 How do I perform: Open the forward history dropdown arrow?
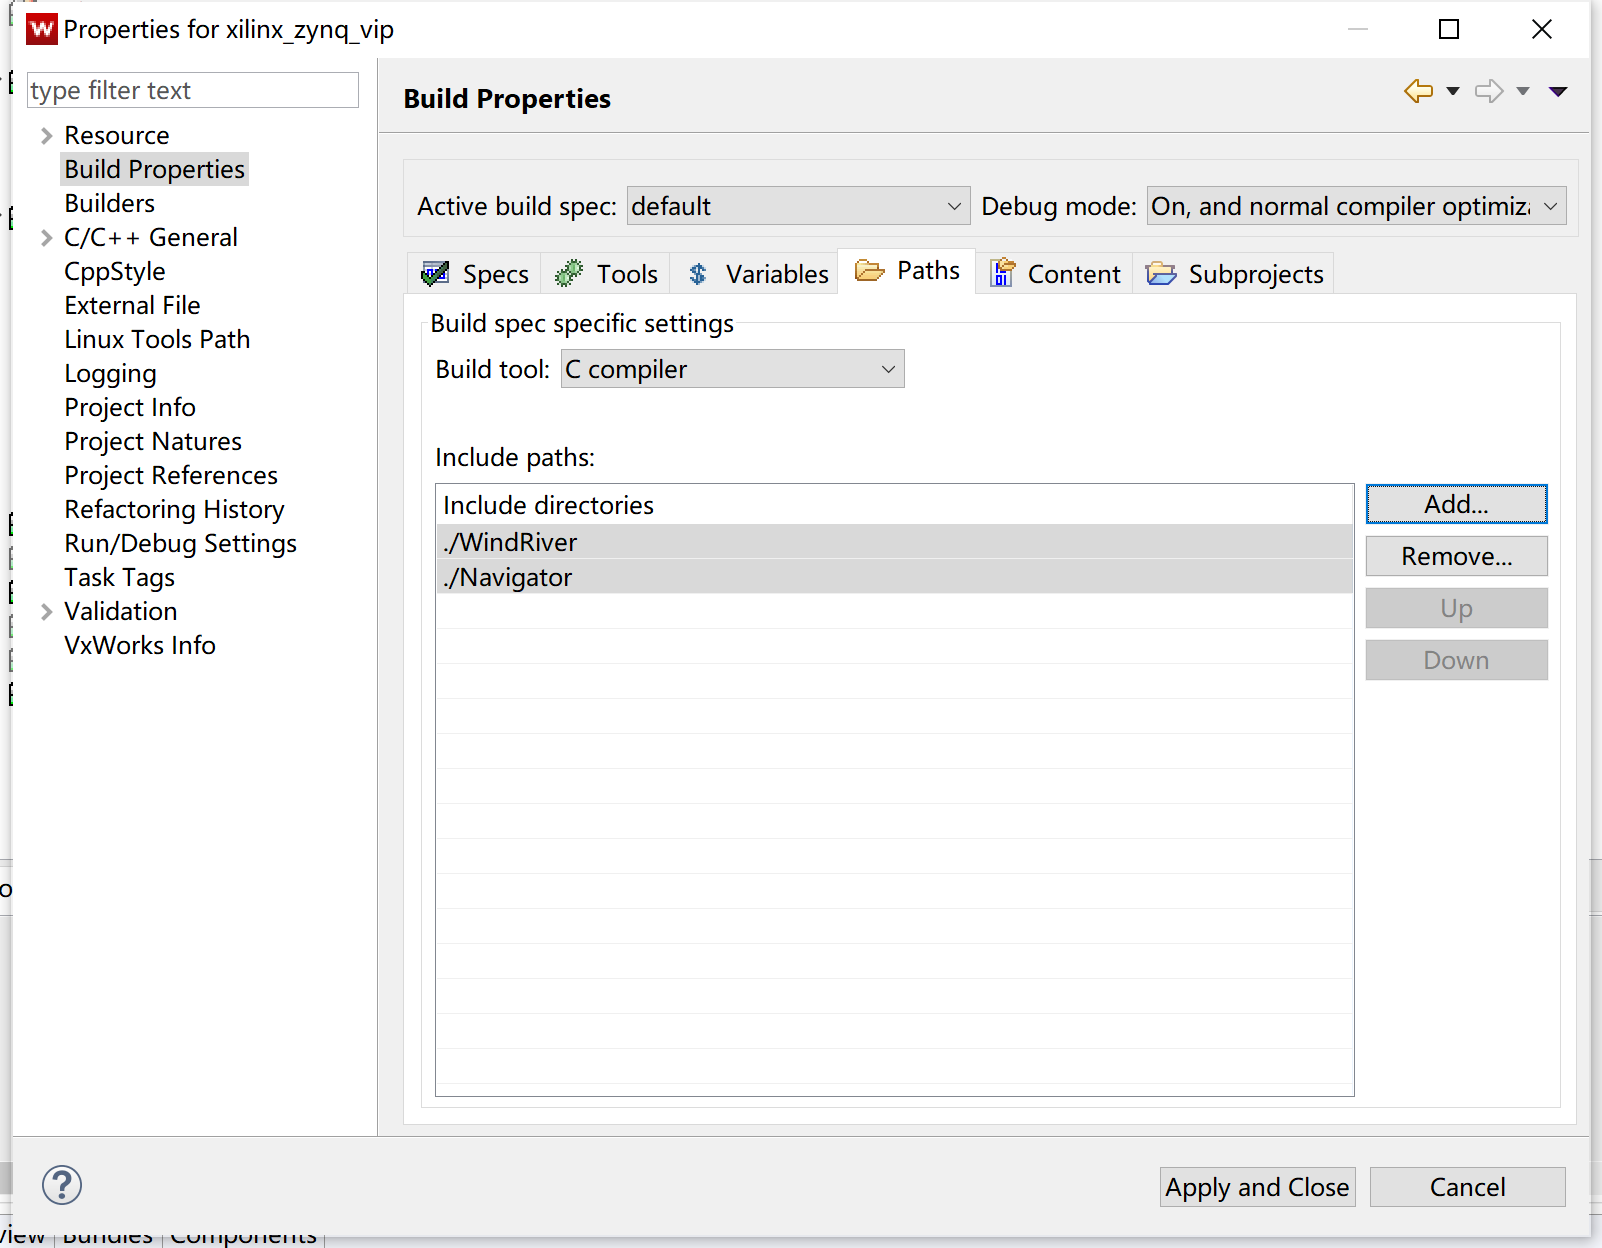1523,91
